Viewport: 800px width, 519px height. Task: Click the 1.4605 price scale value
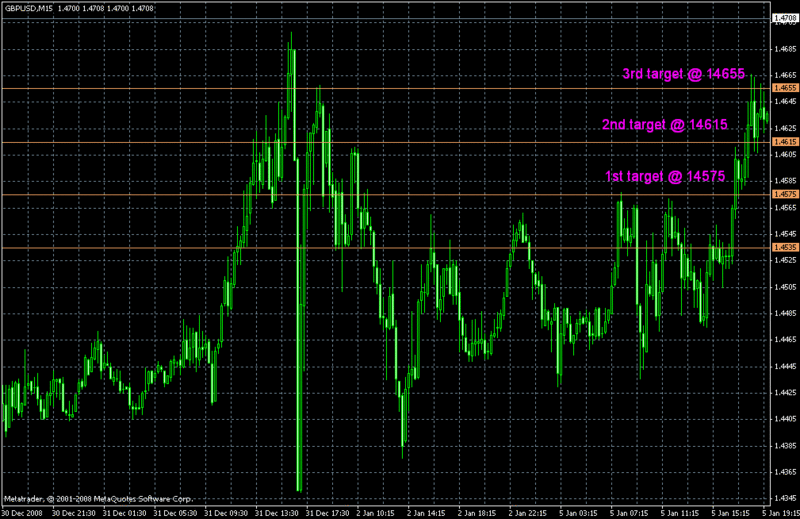click(786, 154)
